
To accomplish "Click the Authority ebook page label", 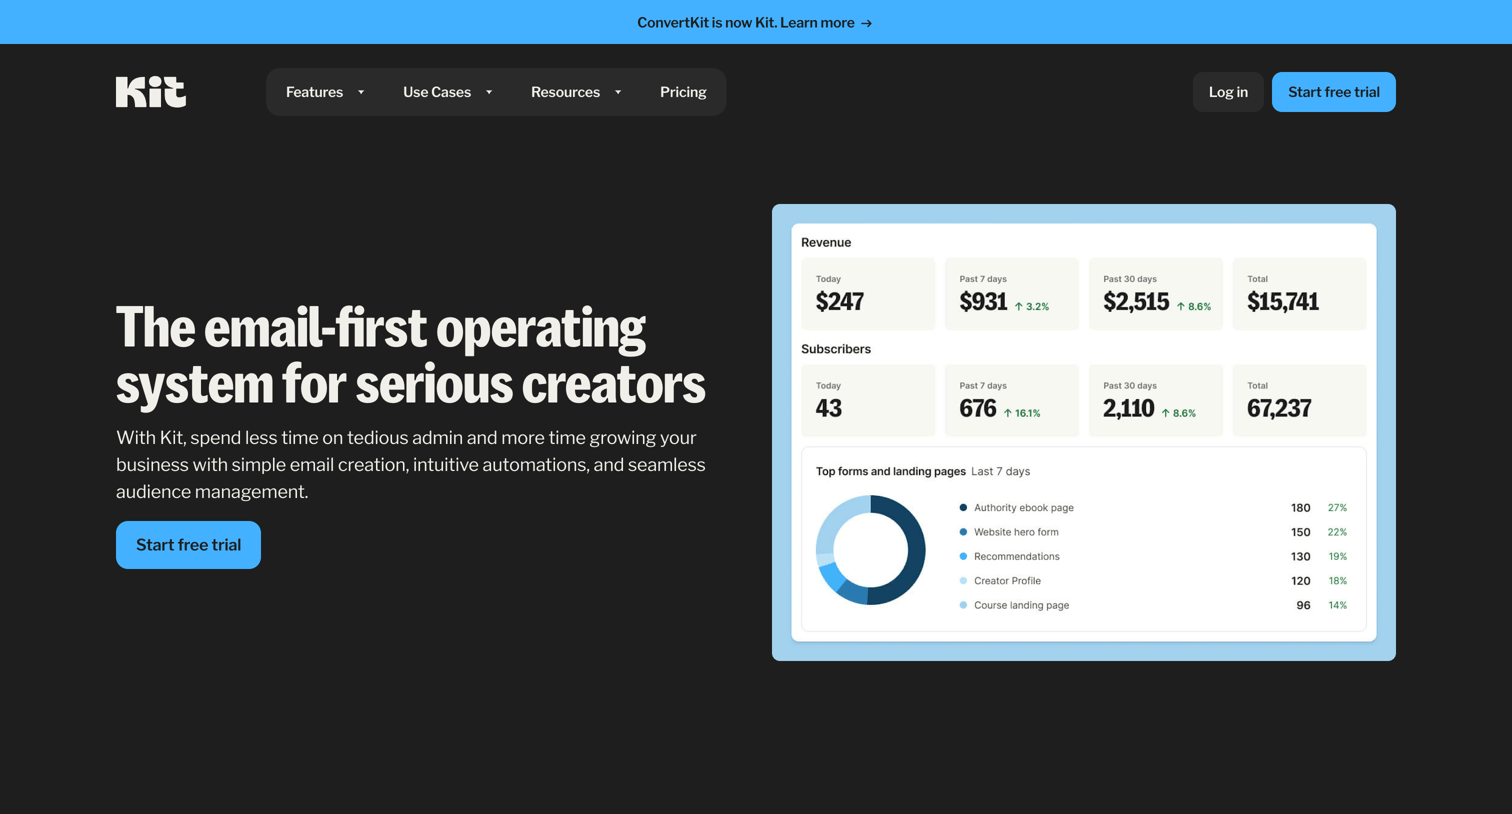I will (x=1024, y=508).
